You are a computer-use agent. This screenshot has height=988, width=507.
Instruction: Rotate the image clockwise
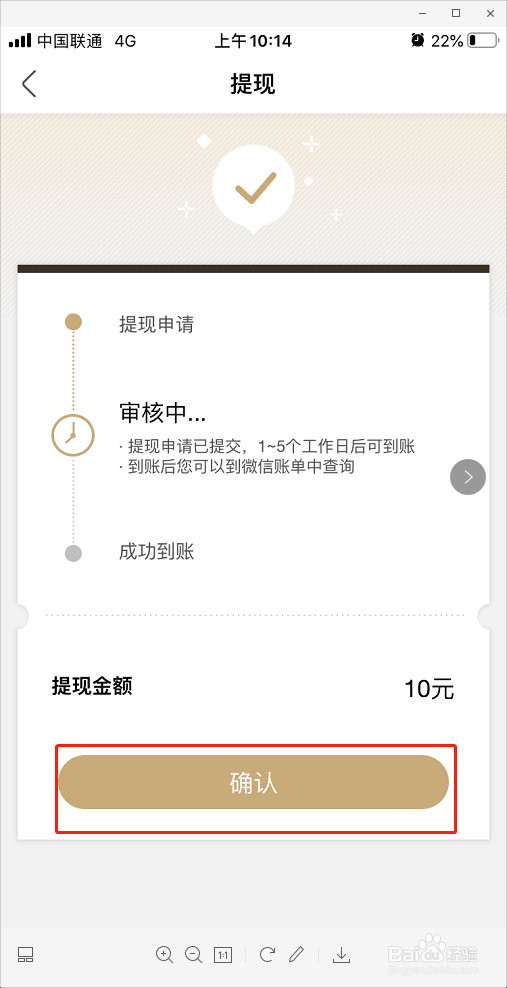click(x=267, y=955)
